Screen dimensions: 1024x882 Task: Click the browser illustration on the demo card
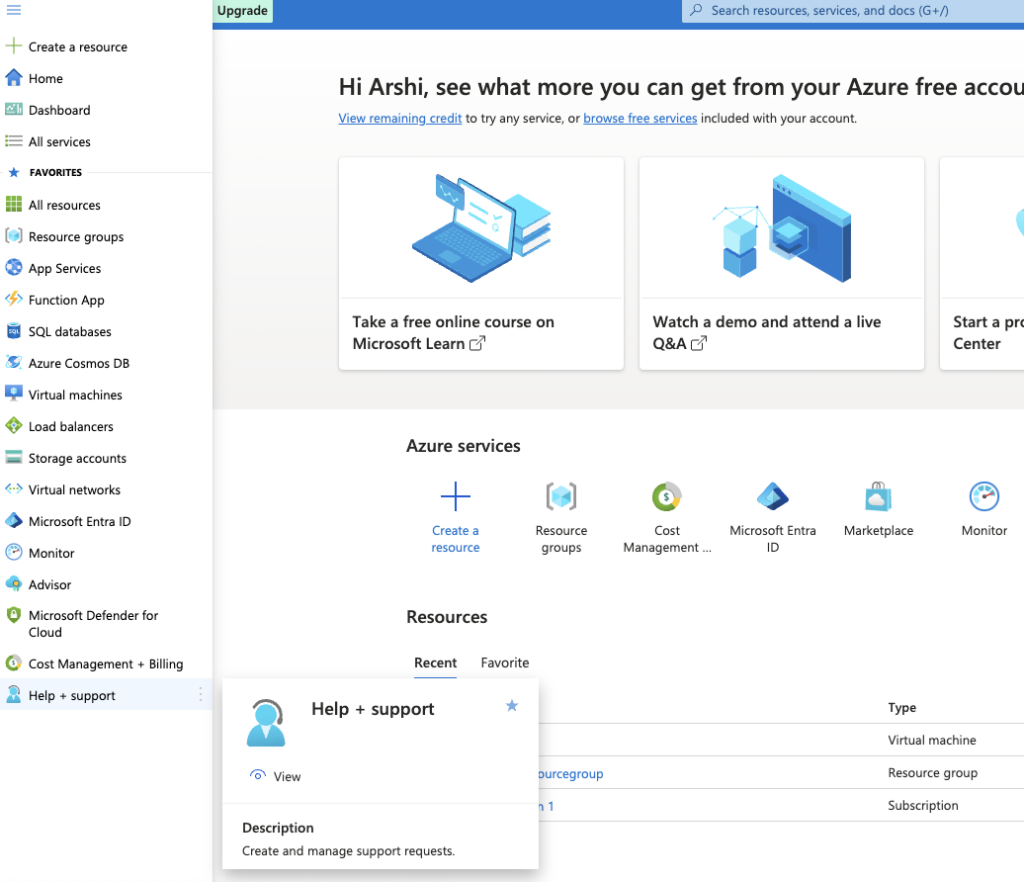pos(782,228)
